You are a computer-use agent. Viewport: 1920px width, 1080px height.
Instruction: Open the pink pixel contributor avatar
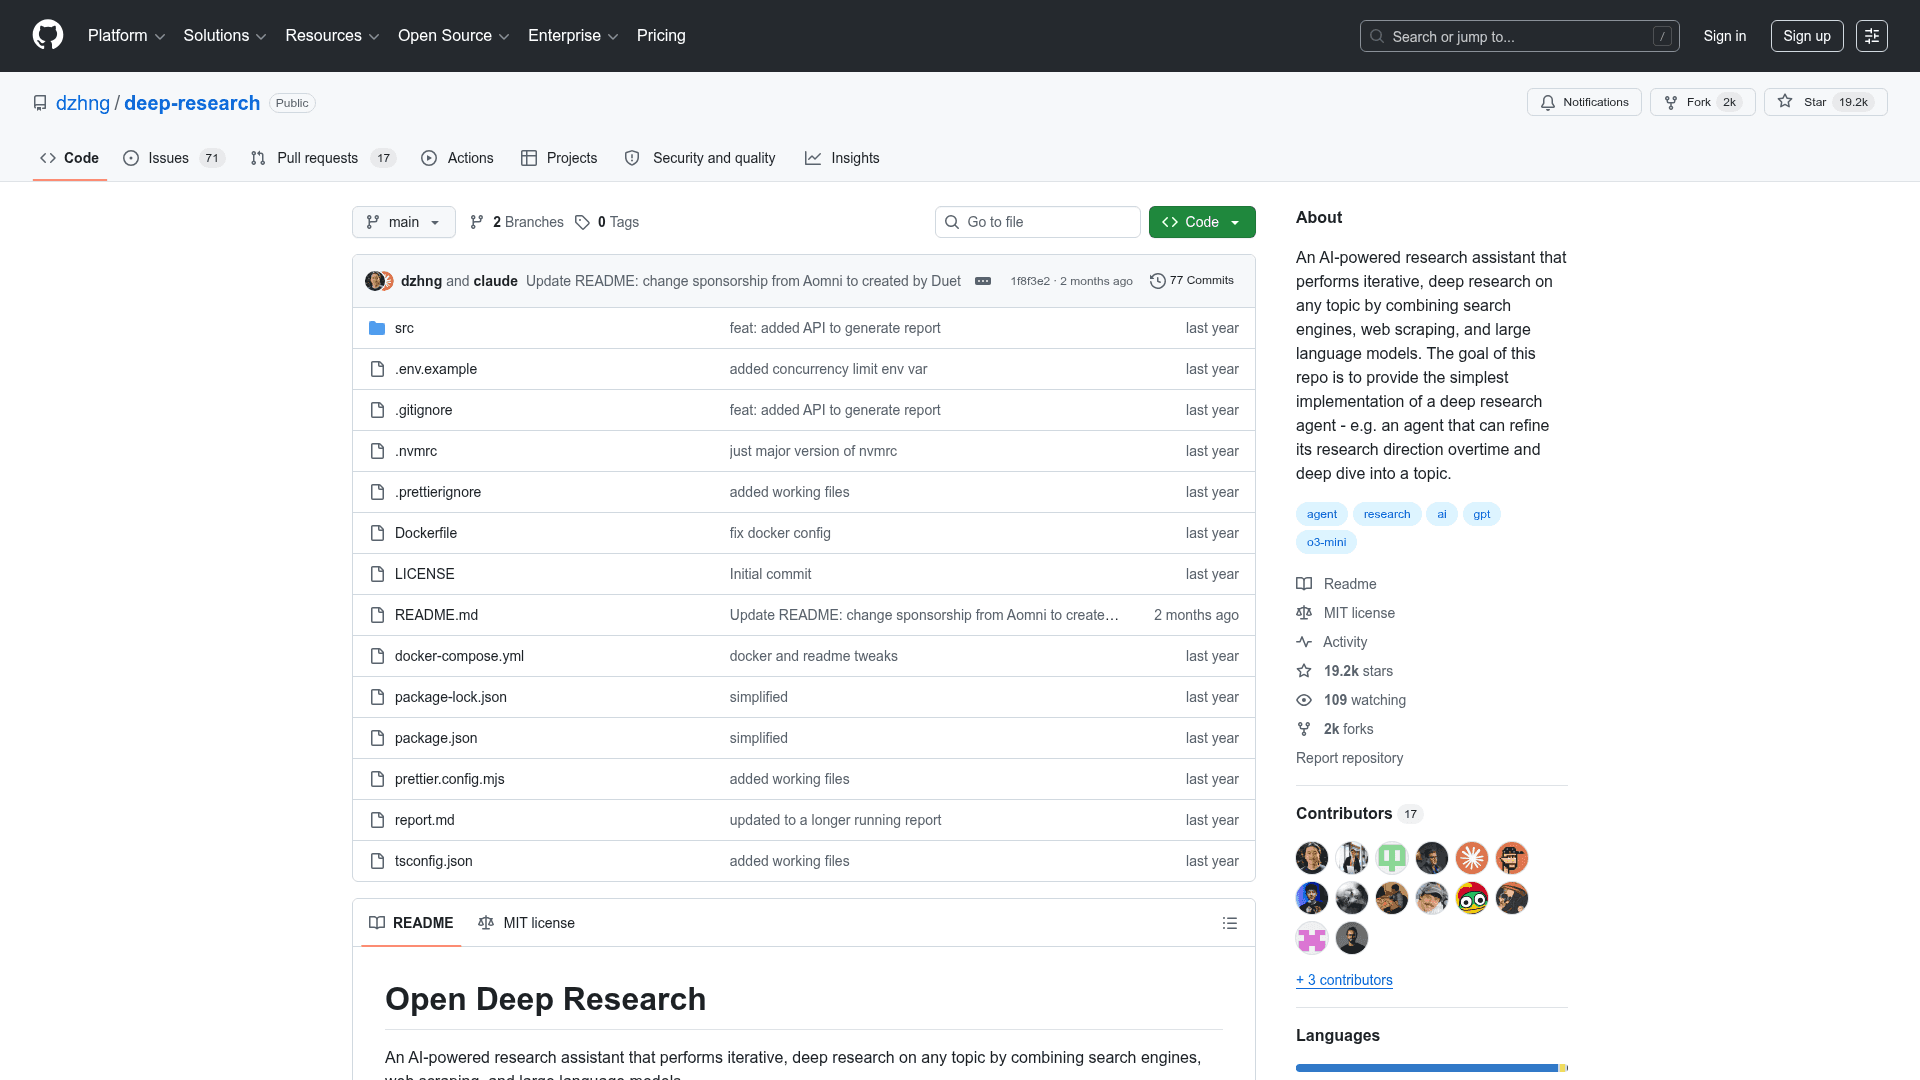click(1312, 938)
